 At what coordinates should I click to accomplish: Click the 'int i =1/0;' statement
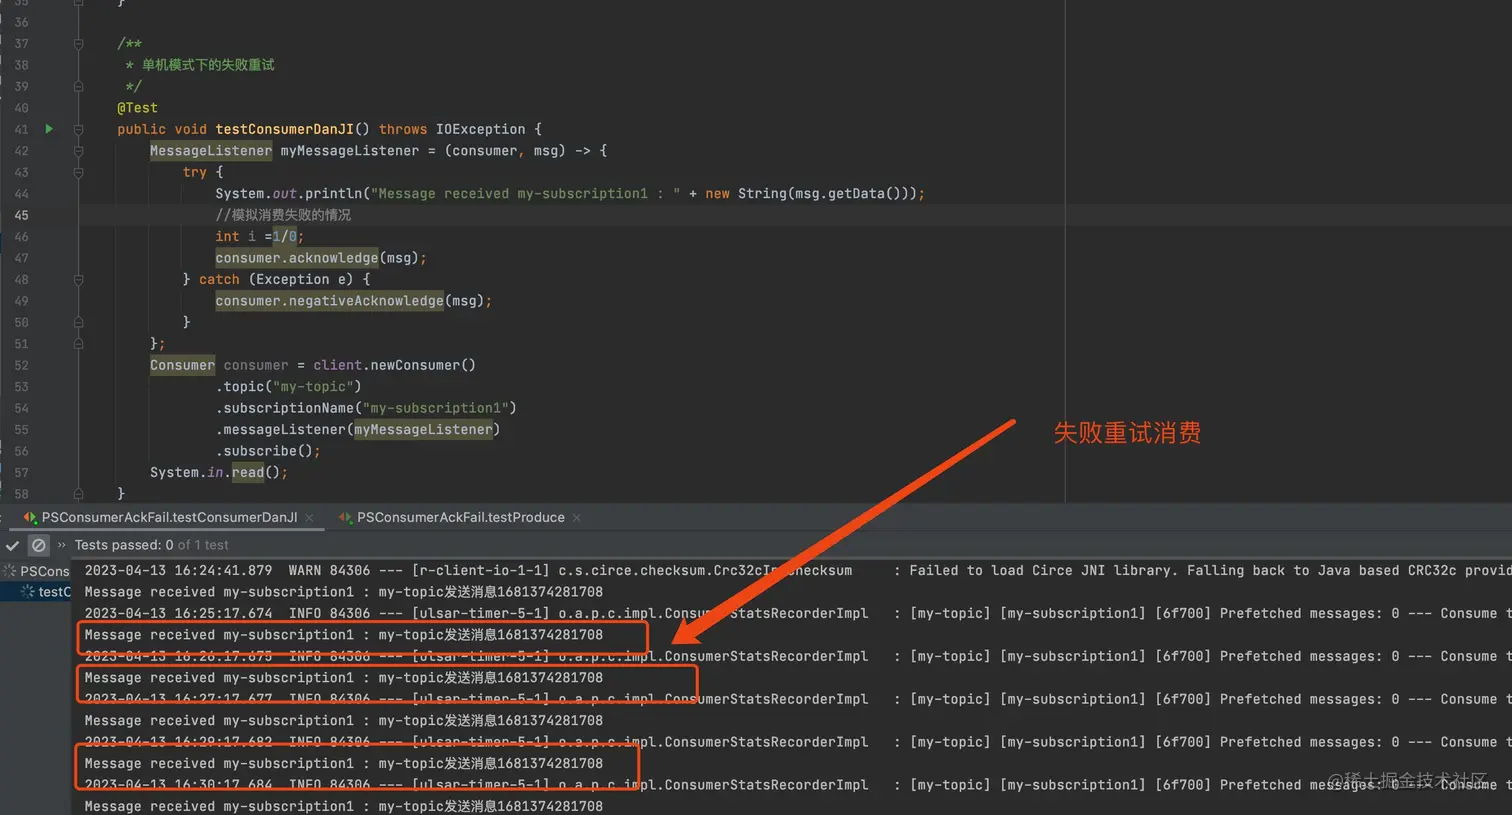[259, 237]
